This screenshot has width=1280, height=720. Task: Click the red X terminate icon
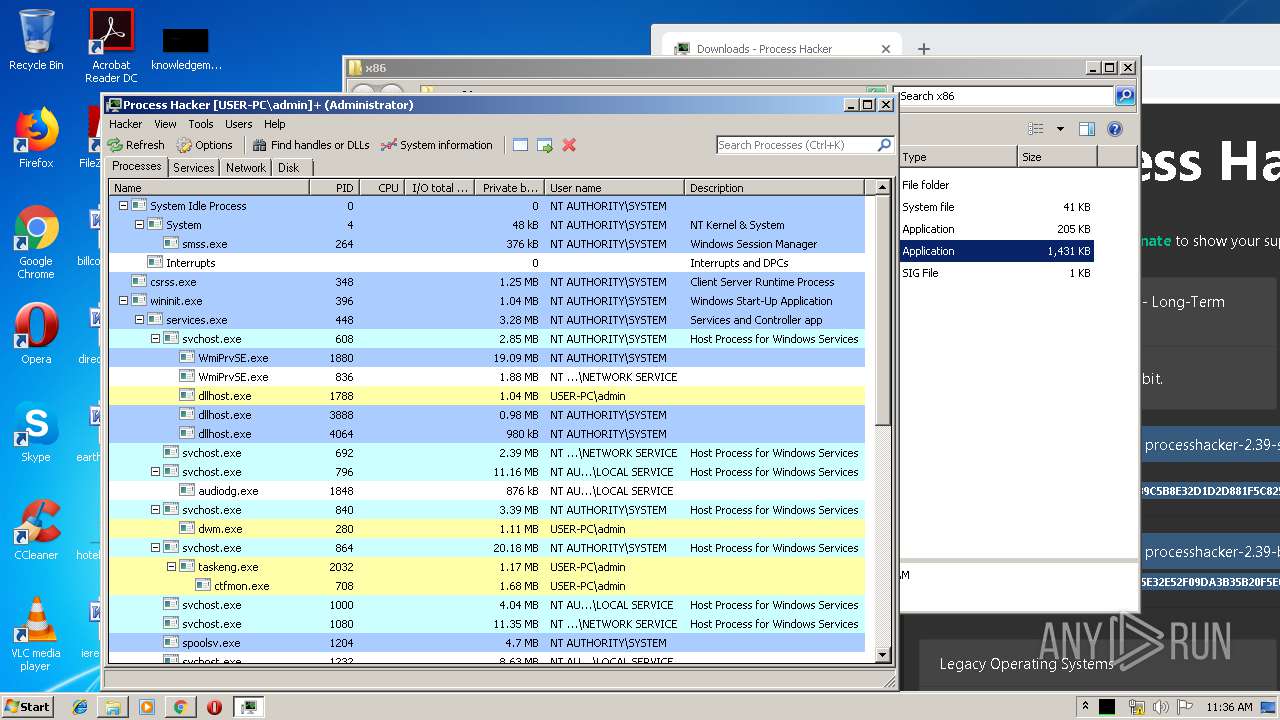(569, 145)
